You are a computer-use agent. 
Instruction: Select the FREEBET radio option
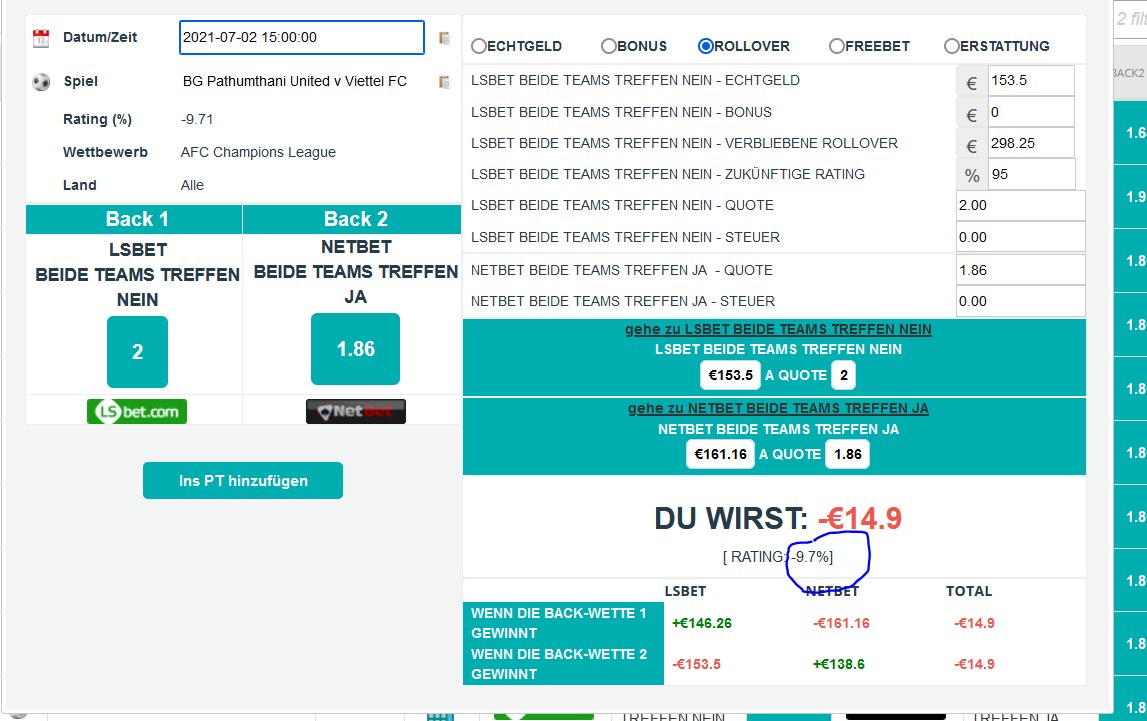(836, 46)
